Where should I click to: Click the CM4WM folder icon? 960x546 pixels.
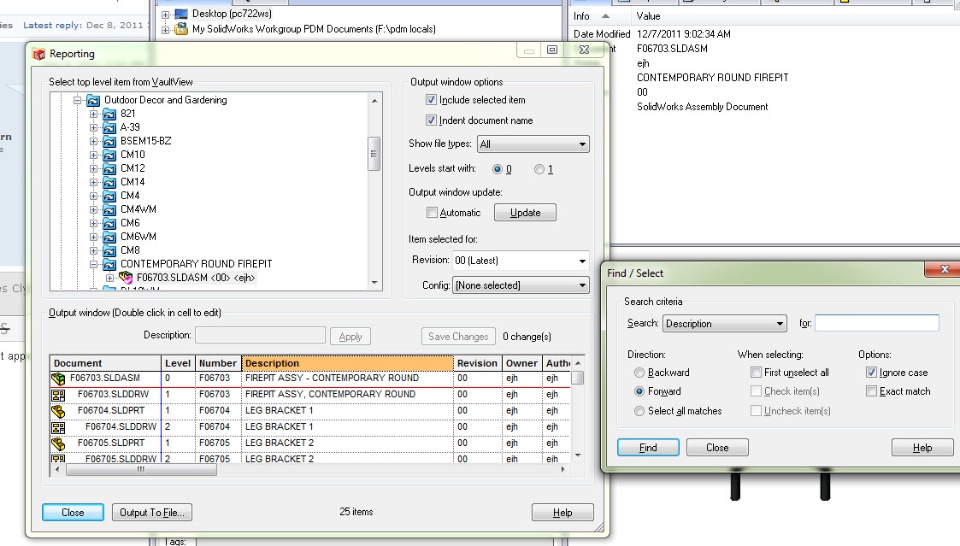click(x=110, y=209)
